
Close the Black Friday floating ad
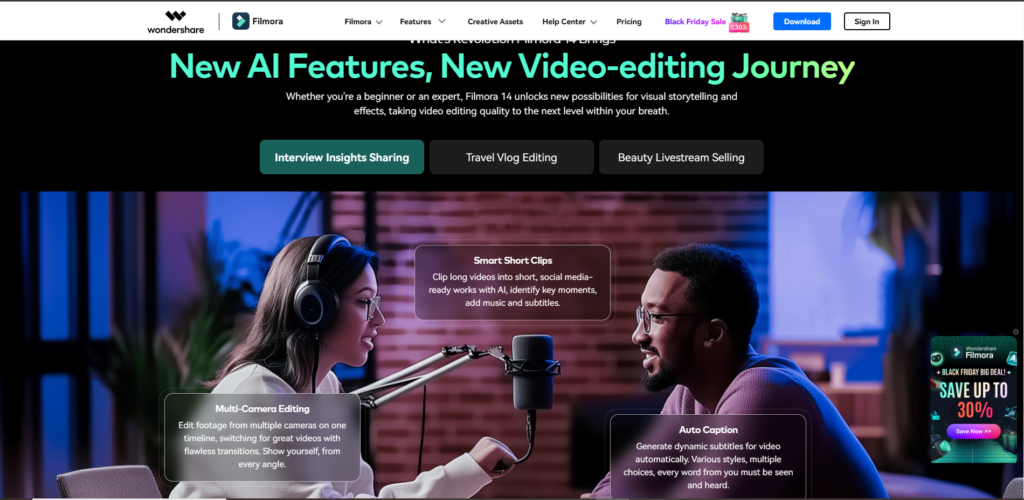[x=1016, y=332]
